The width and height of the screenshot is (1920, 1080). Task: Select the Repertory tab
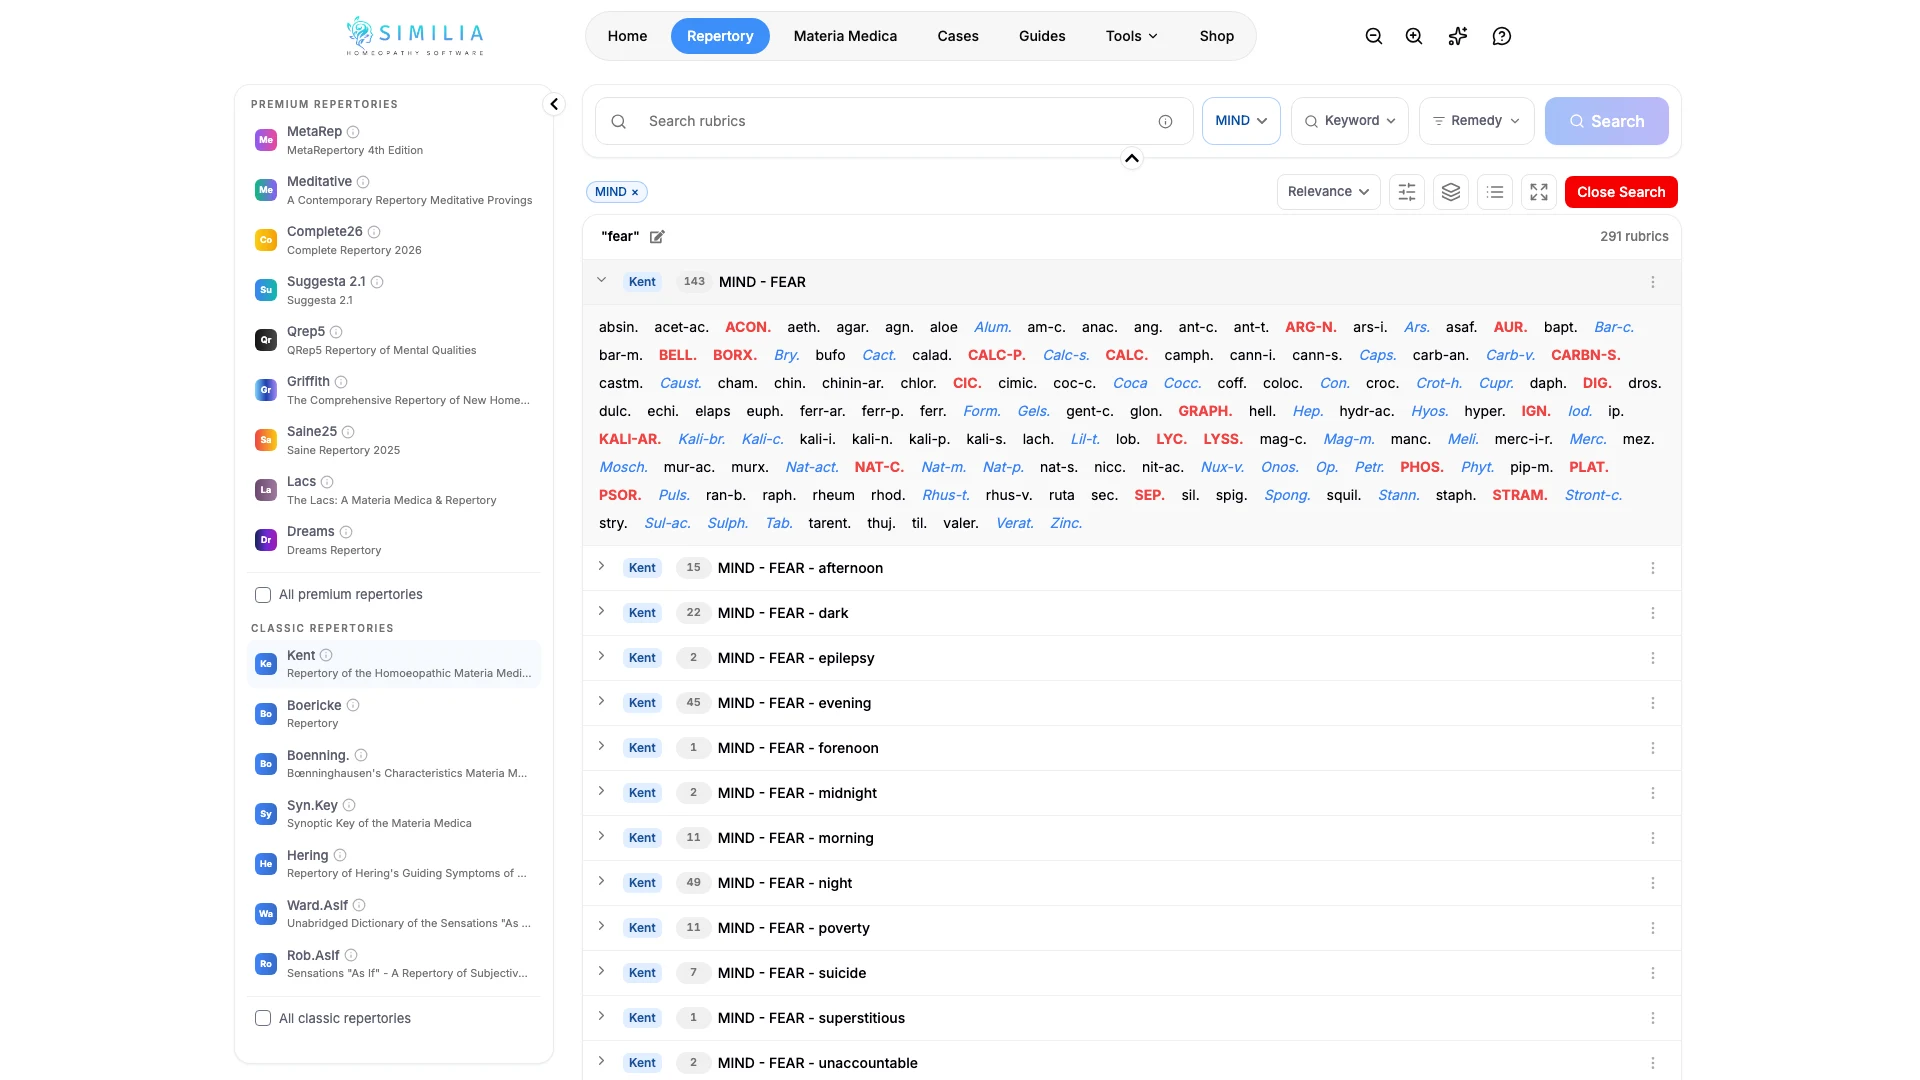tap(720, 36)
